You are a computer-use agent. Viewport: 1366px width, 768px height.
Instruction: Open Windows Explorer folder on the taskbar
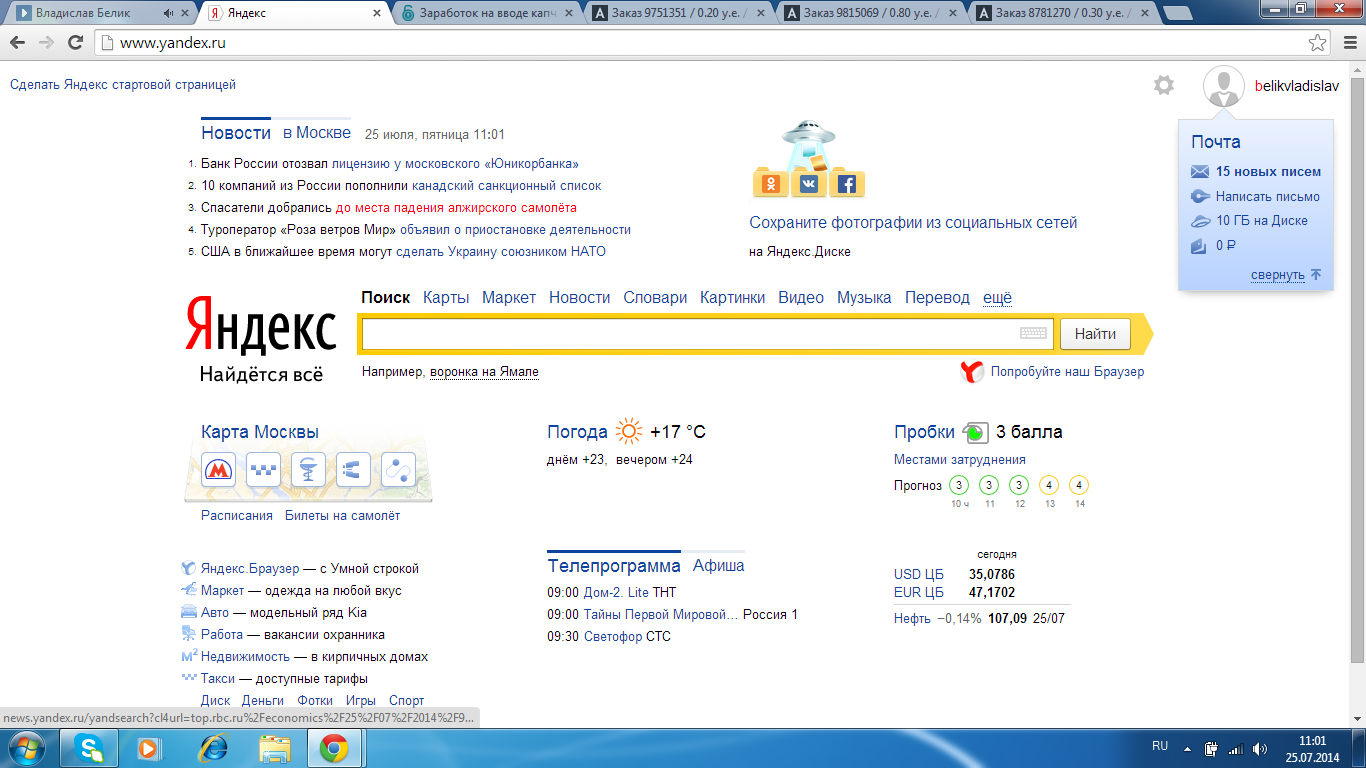(x=274, y=748)
